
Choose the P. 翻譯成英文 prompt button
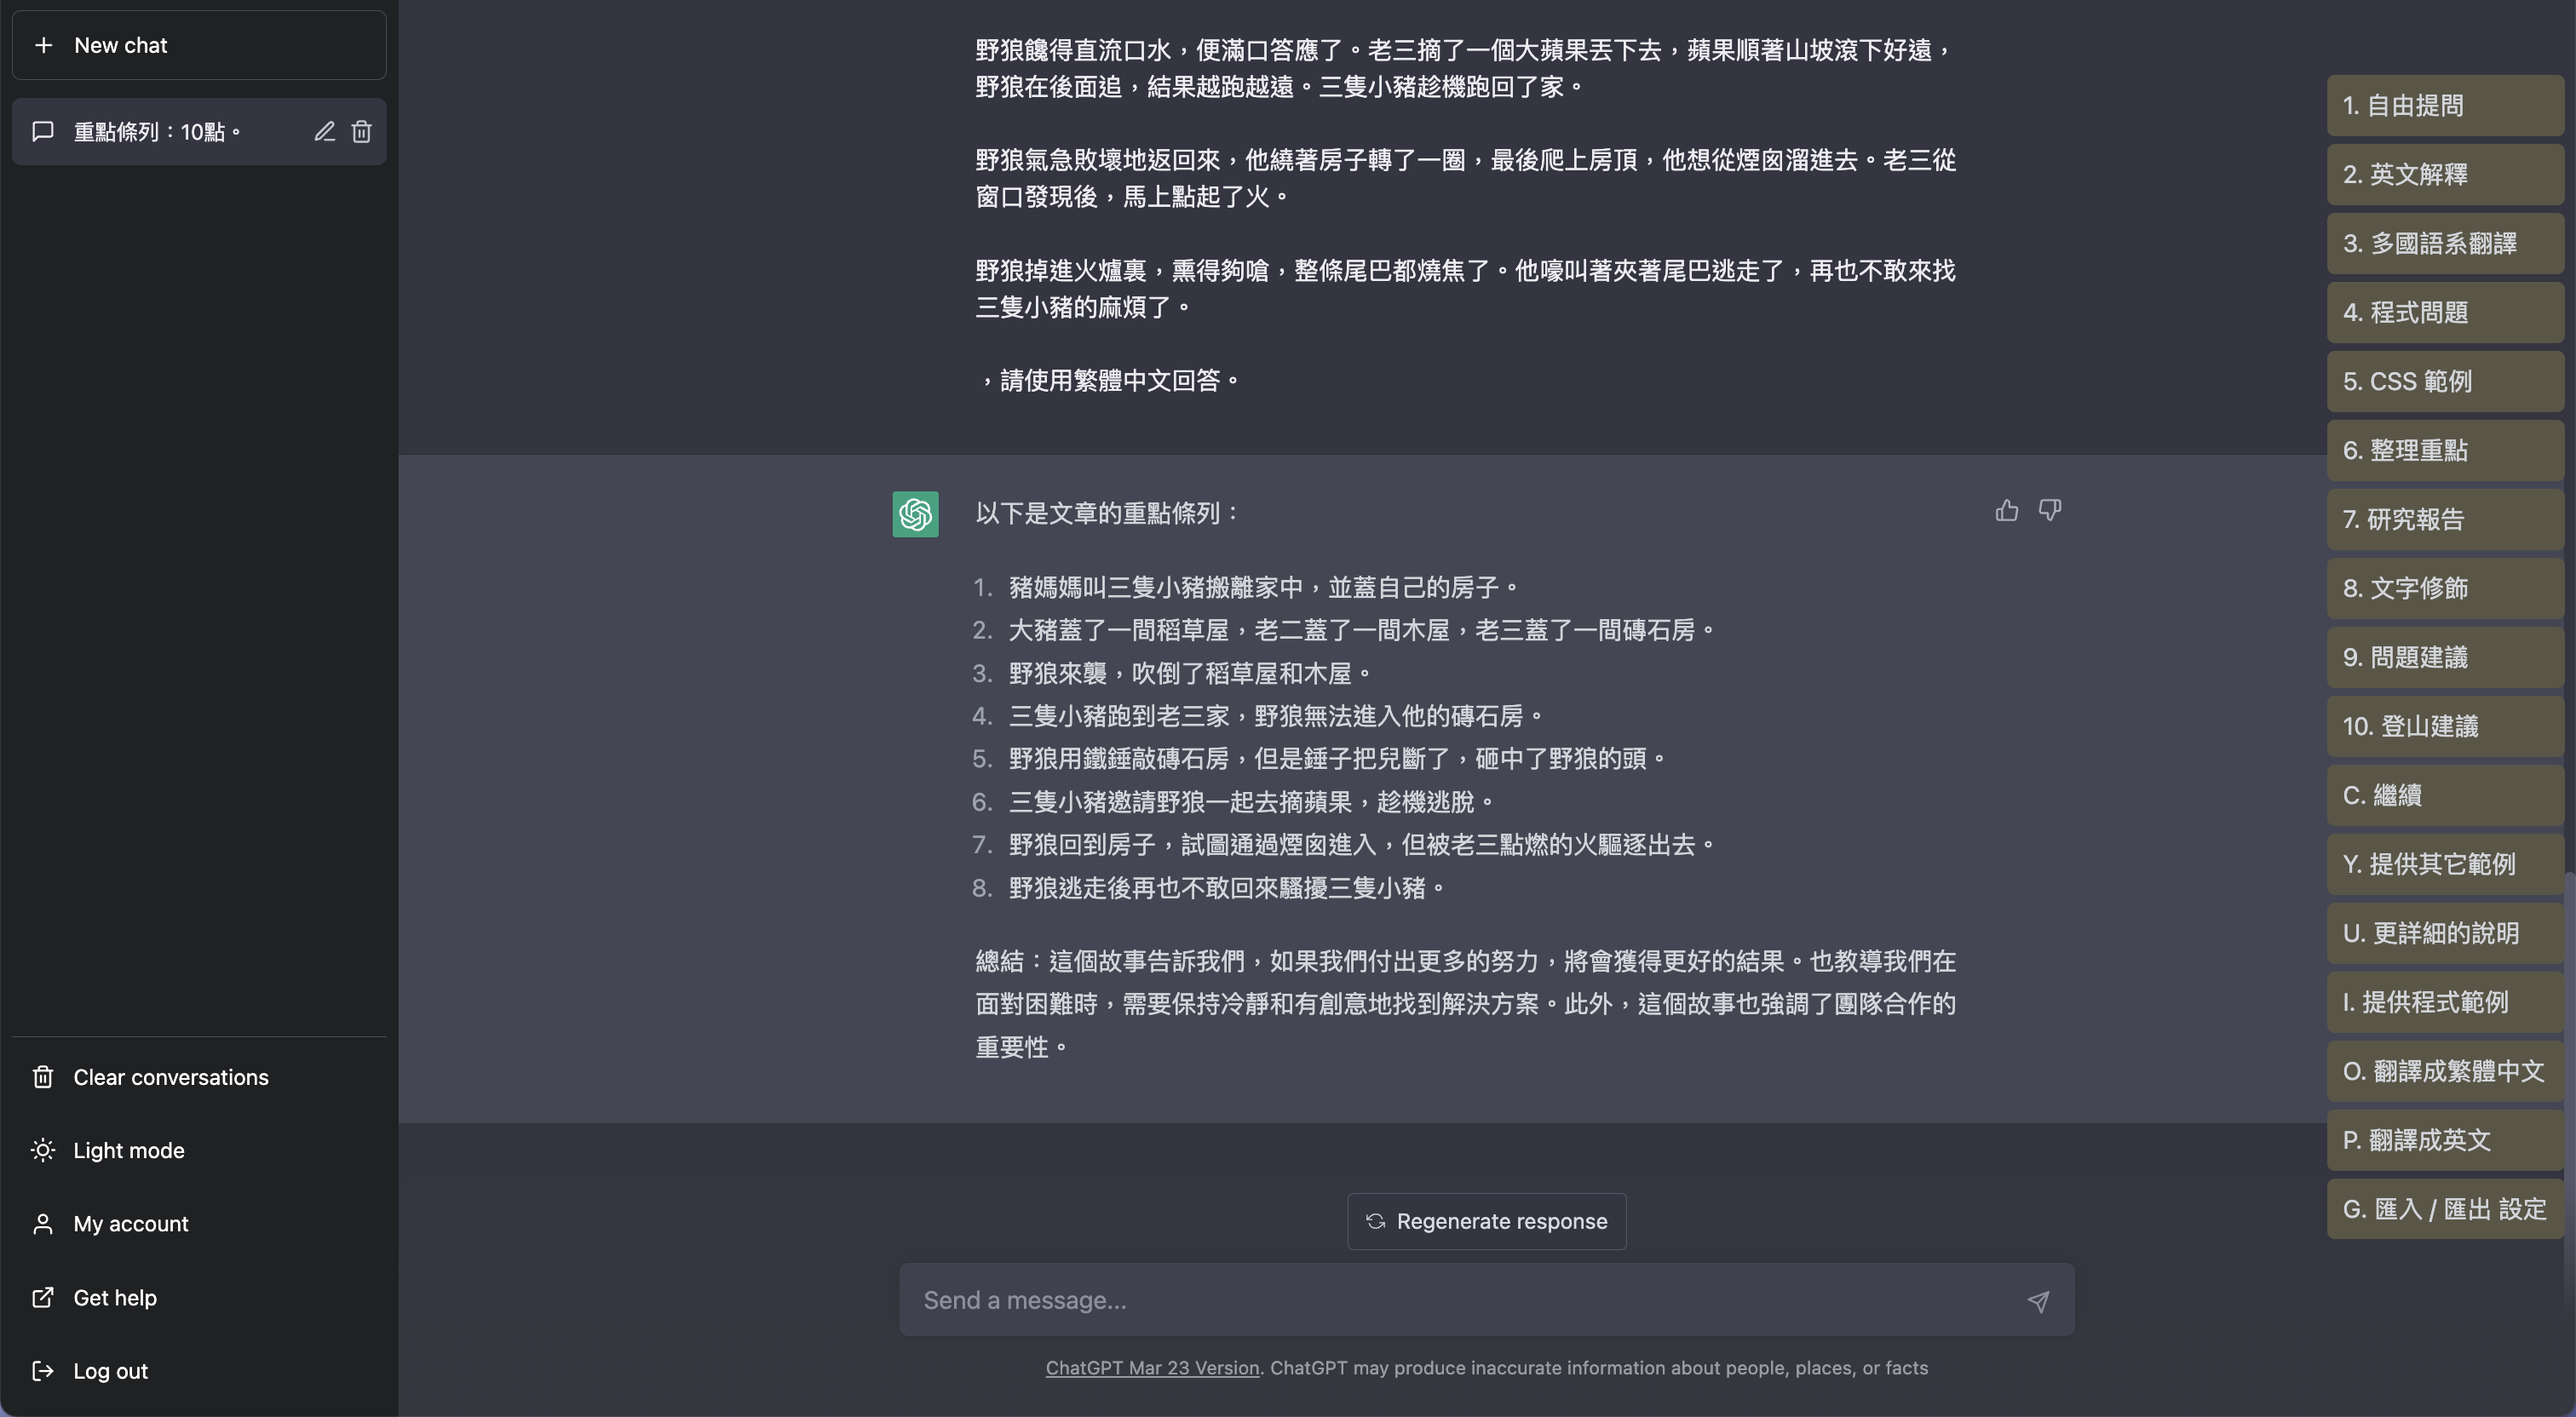[x=2444, y=1140]
